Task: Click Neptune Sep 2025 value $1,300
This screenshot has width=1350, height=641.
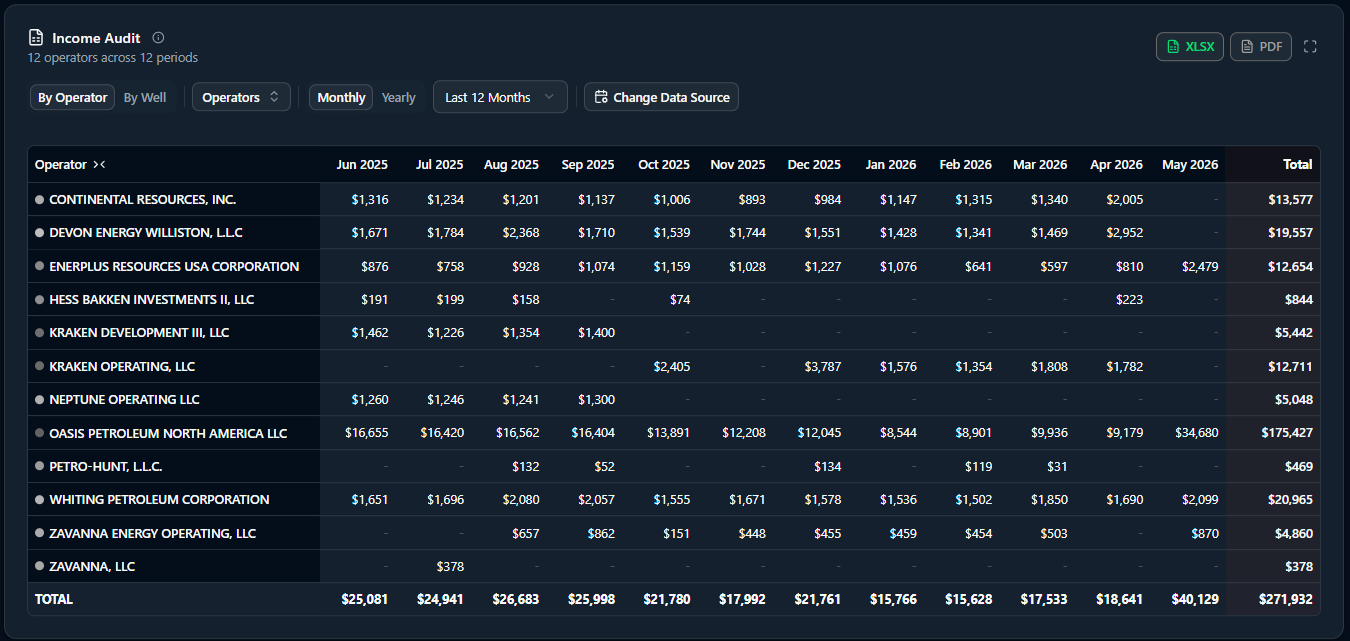Action: tap(596, 399)
